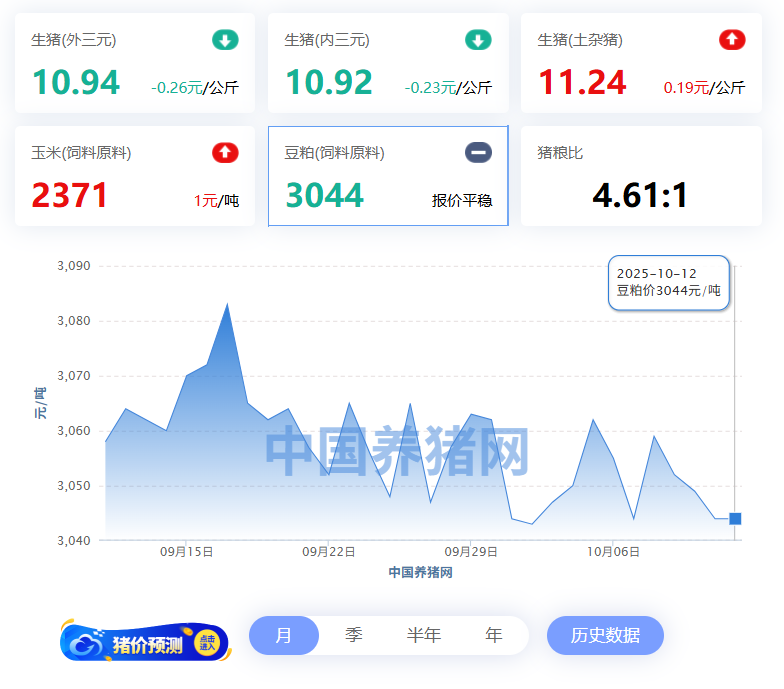Click the red up arrow on 玉米(饲料原料)
The width and height of the screenshot is (784, 689).
pos(225,153)
